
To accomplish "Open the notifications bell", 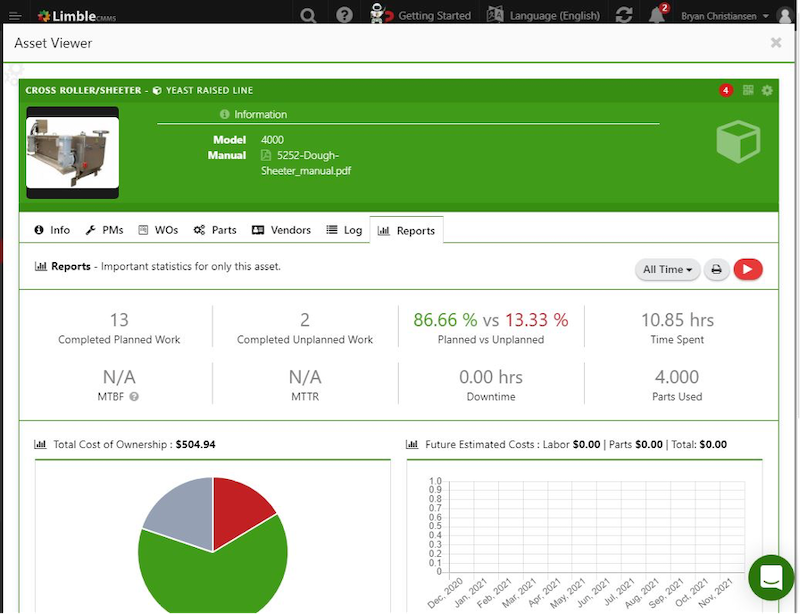I will pos(657,15).
